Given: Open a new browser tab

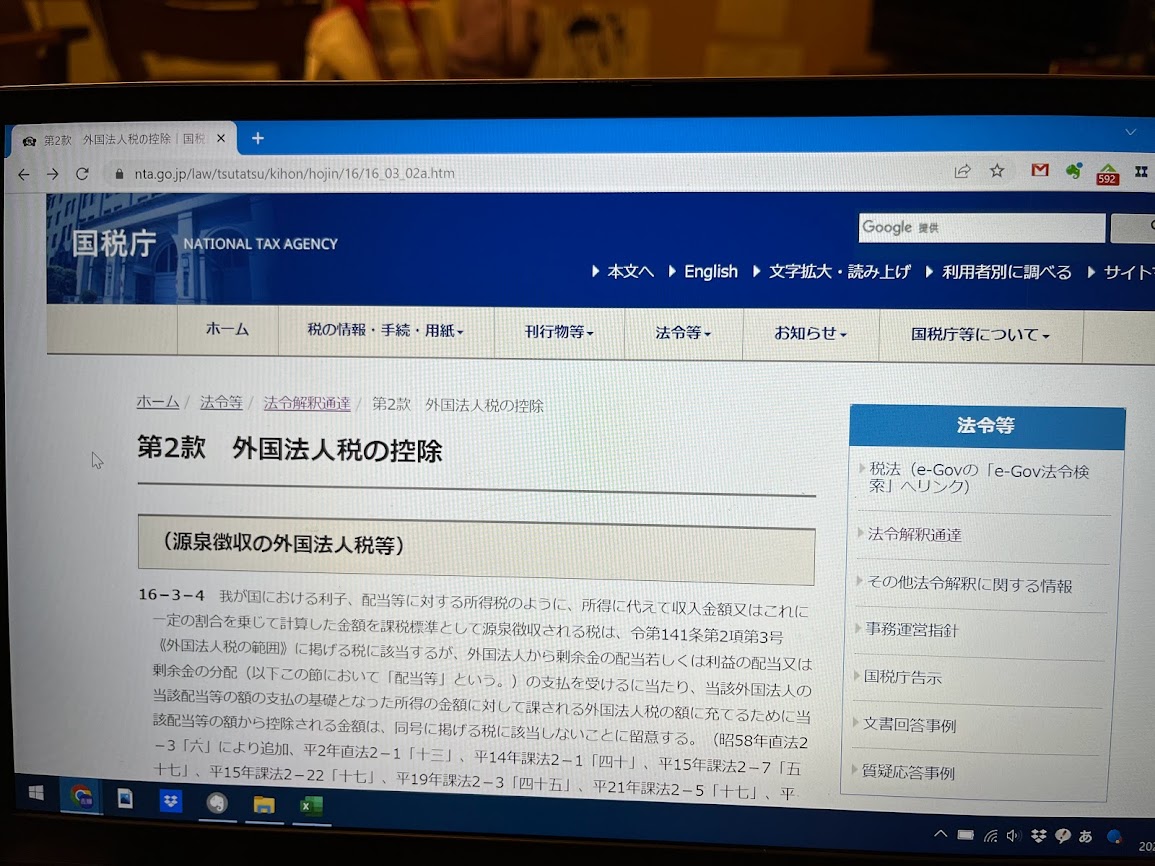Looking at the screenshot, I should (258, 138).
